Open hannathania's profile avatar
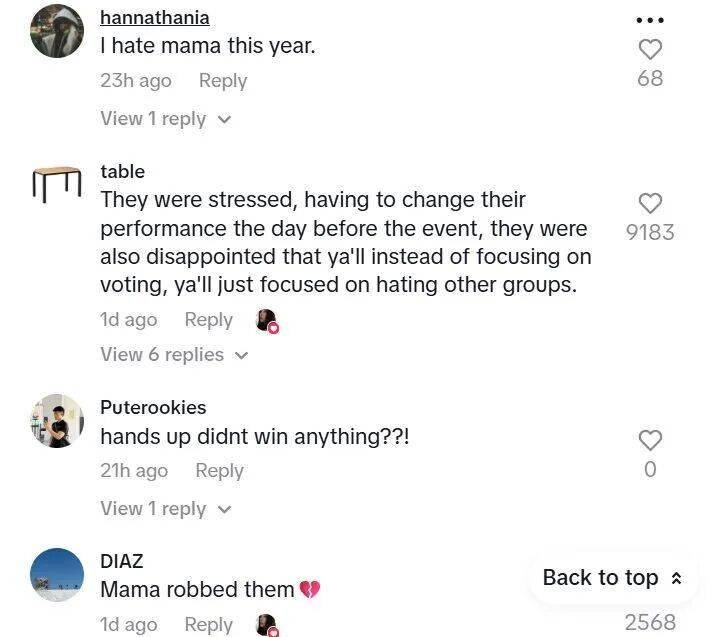The height and width of the screenshot is (637, 709). tap(57, 31)
